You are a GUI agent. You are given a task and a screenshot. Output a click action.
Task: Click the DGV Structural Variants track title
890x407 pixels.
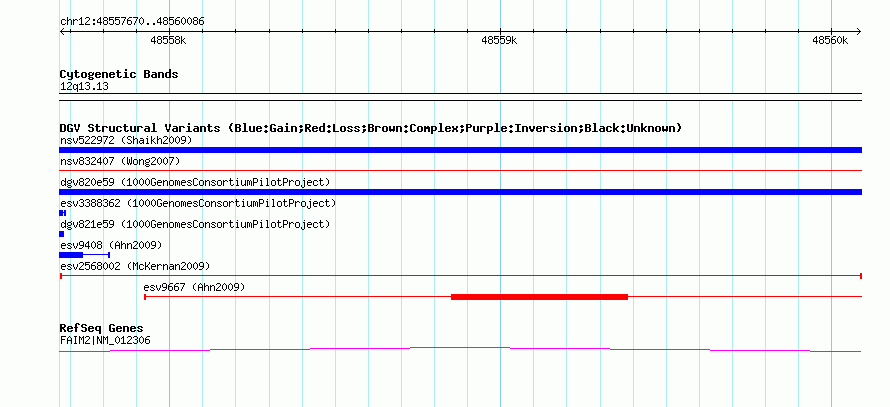click(x=371, y=128)
